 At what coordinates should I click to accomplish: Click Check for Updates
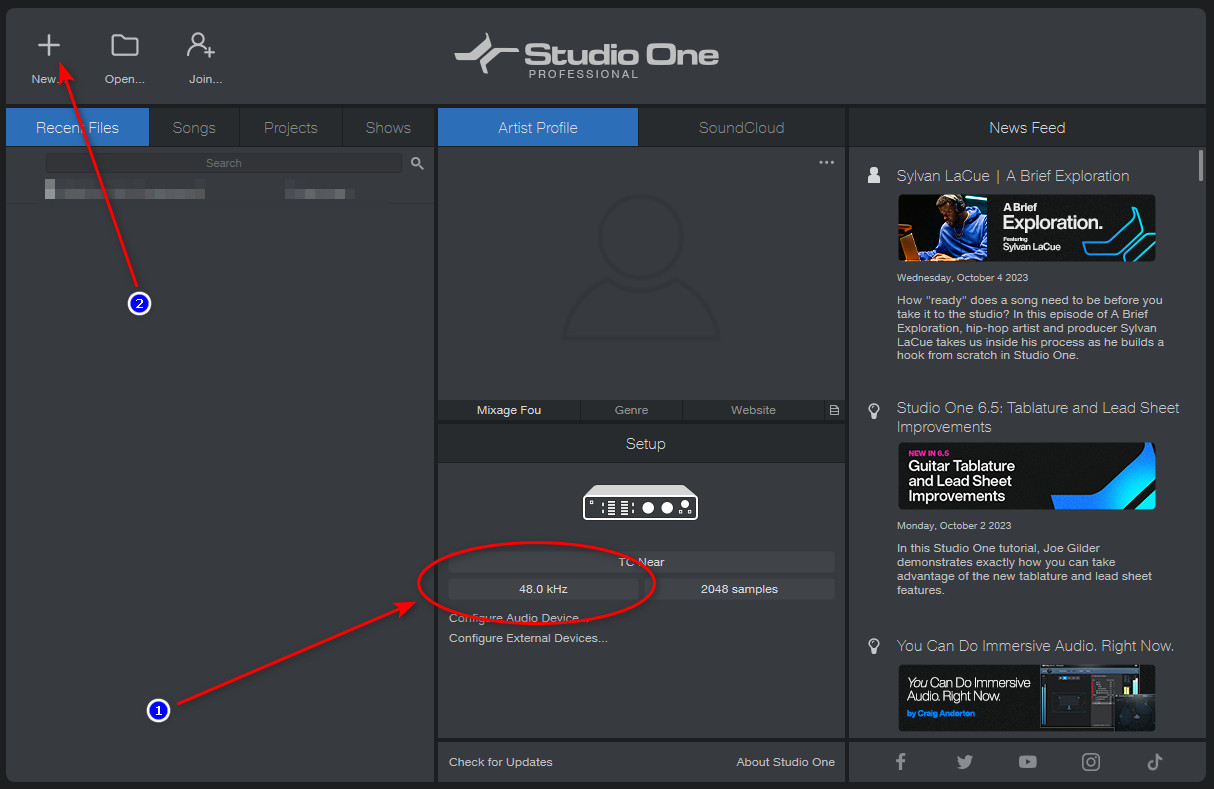click(x=500, y=762)
